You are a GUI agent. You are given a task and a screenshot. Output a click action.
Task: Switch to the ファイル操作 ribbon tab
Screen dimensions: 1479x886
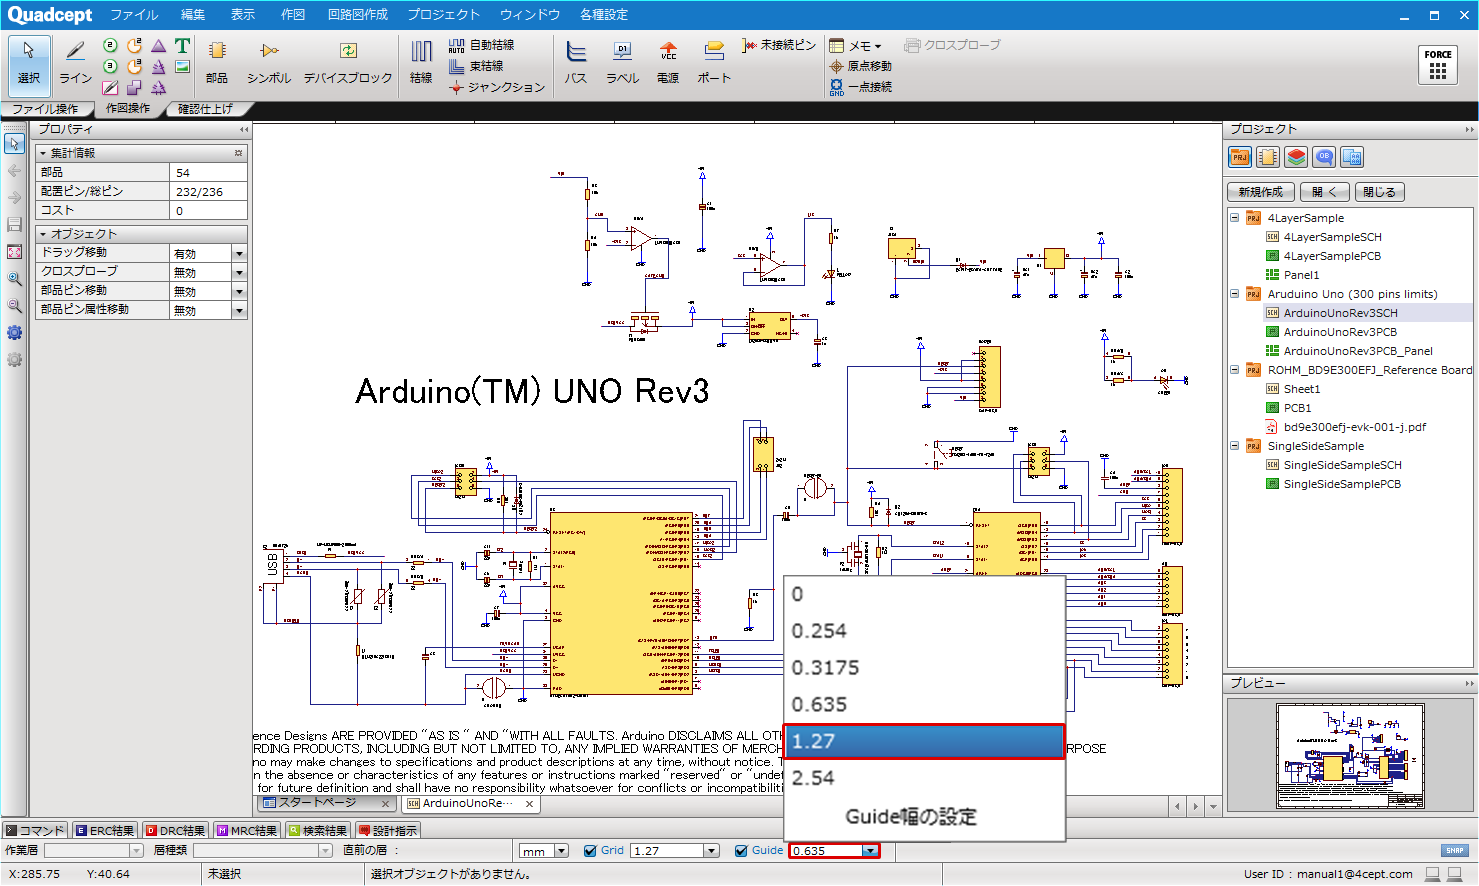coord(46,109)
